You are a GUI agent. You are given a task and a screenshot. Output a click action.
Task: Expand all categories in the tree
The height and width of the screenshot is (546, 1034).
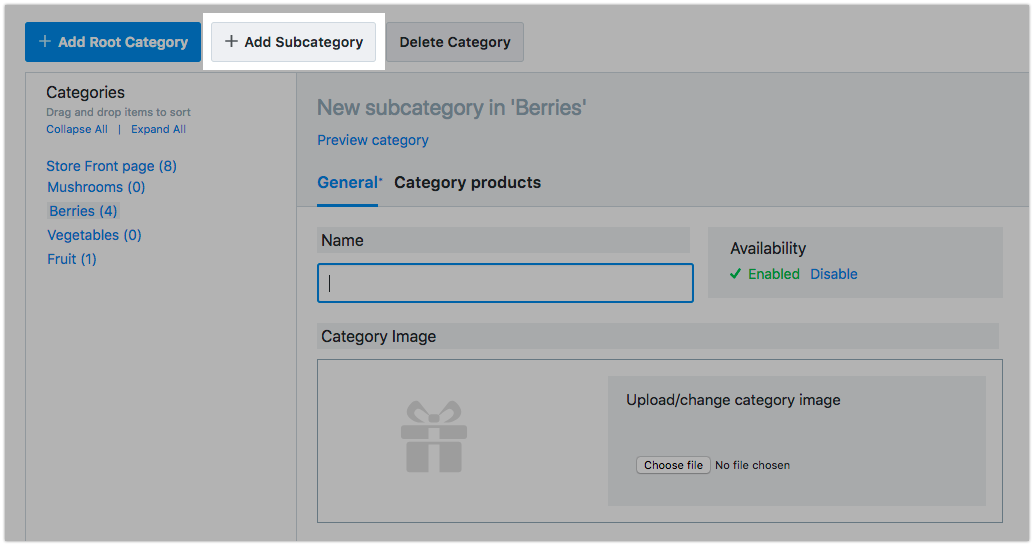[158, 129]
